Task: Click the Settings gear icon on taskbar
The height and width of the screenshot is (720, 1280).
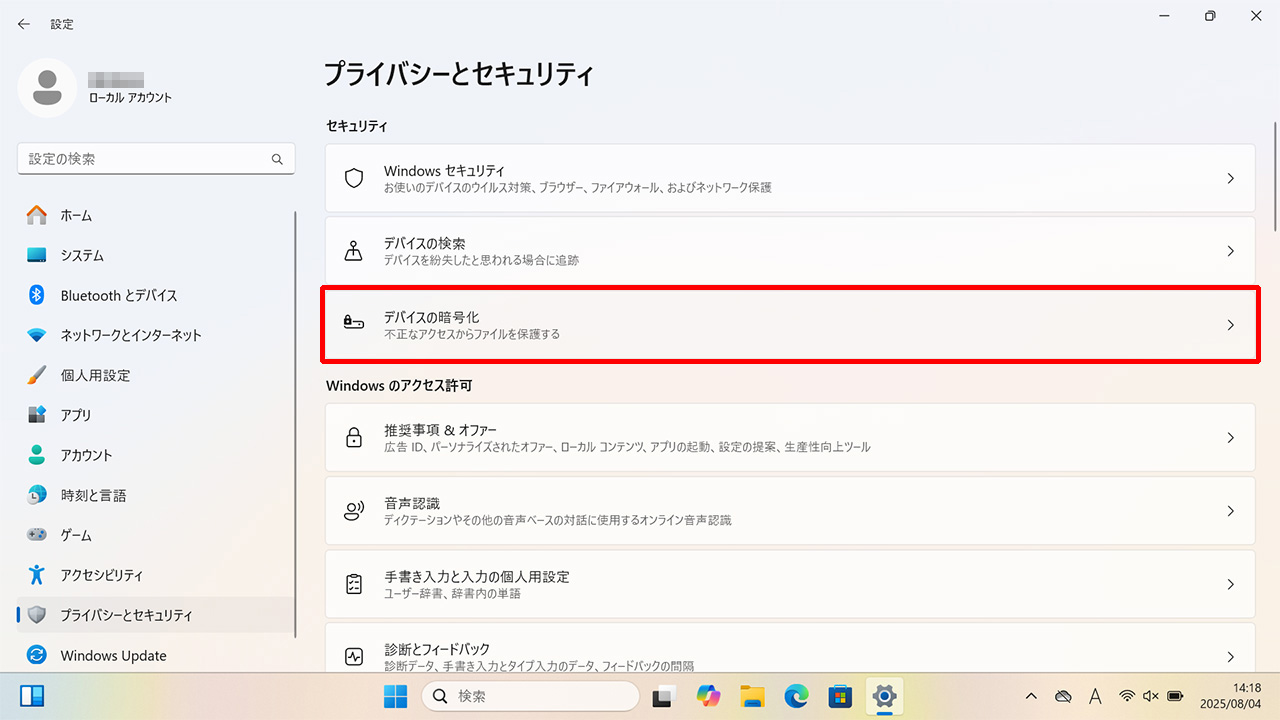Action: click(884, 695)
